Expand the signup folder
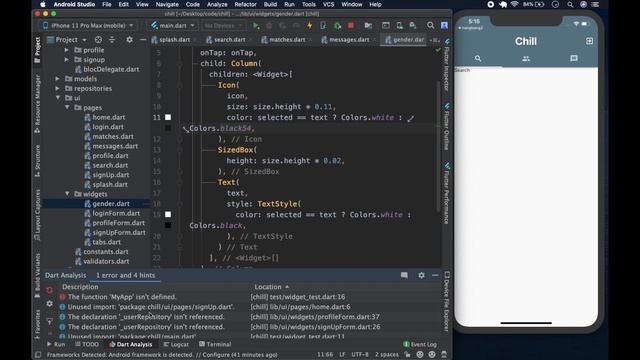This screenshot has width=640, height=360. pyautogui.click(x=67, y=60)
